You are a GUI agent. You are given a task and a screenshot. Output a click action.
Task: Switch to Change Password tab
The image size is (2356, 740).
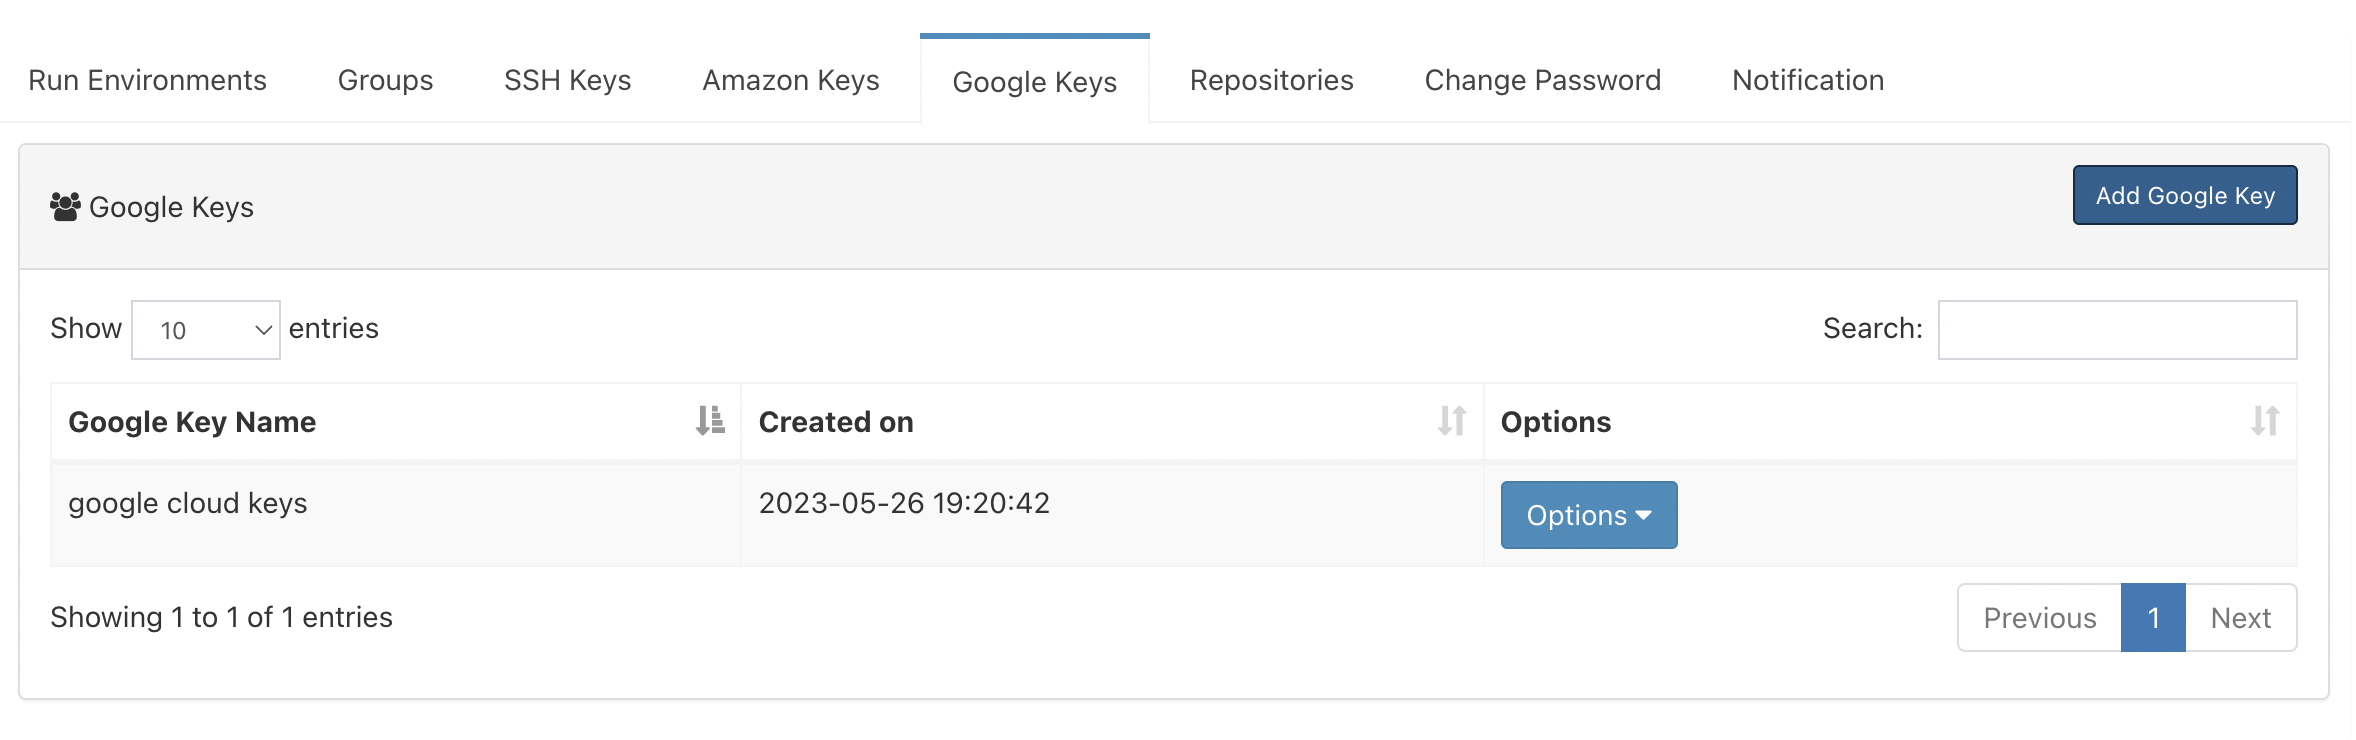(1543, 80)
